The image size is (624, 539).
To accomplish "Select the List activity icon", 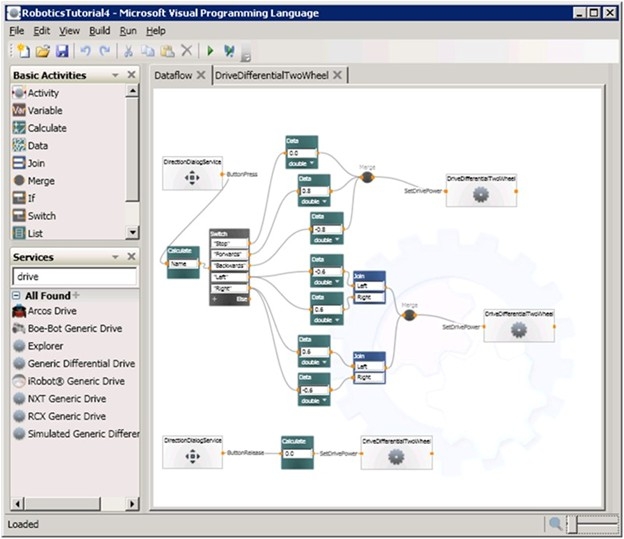I will pyautogui.click(x=19, y=233).
